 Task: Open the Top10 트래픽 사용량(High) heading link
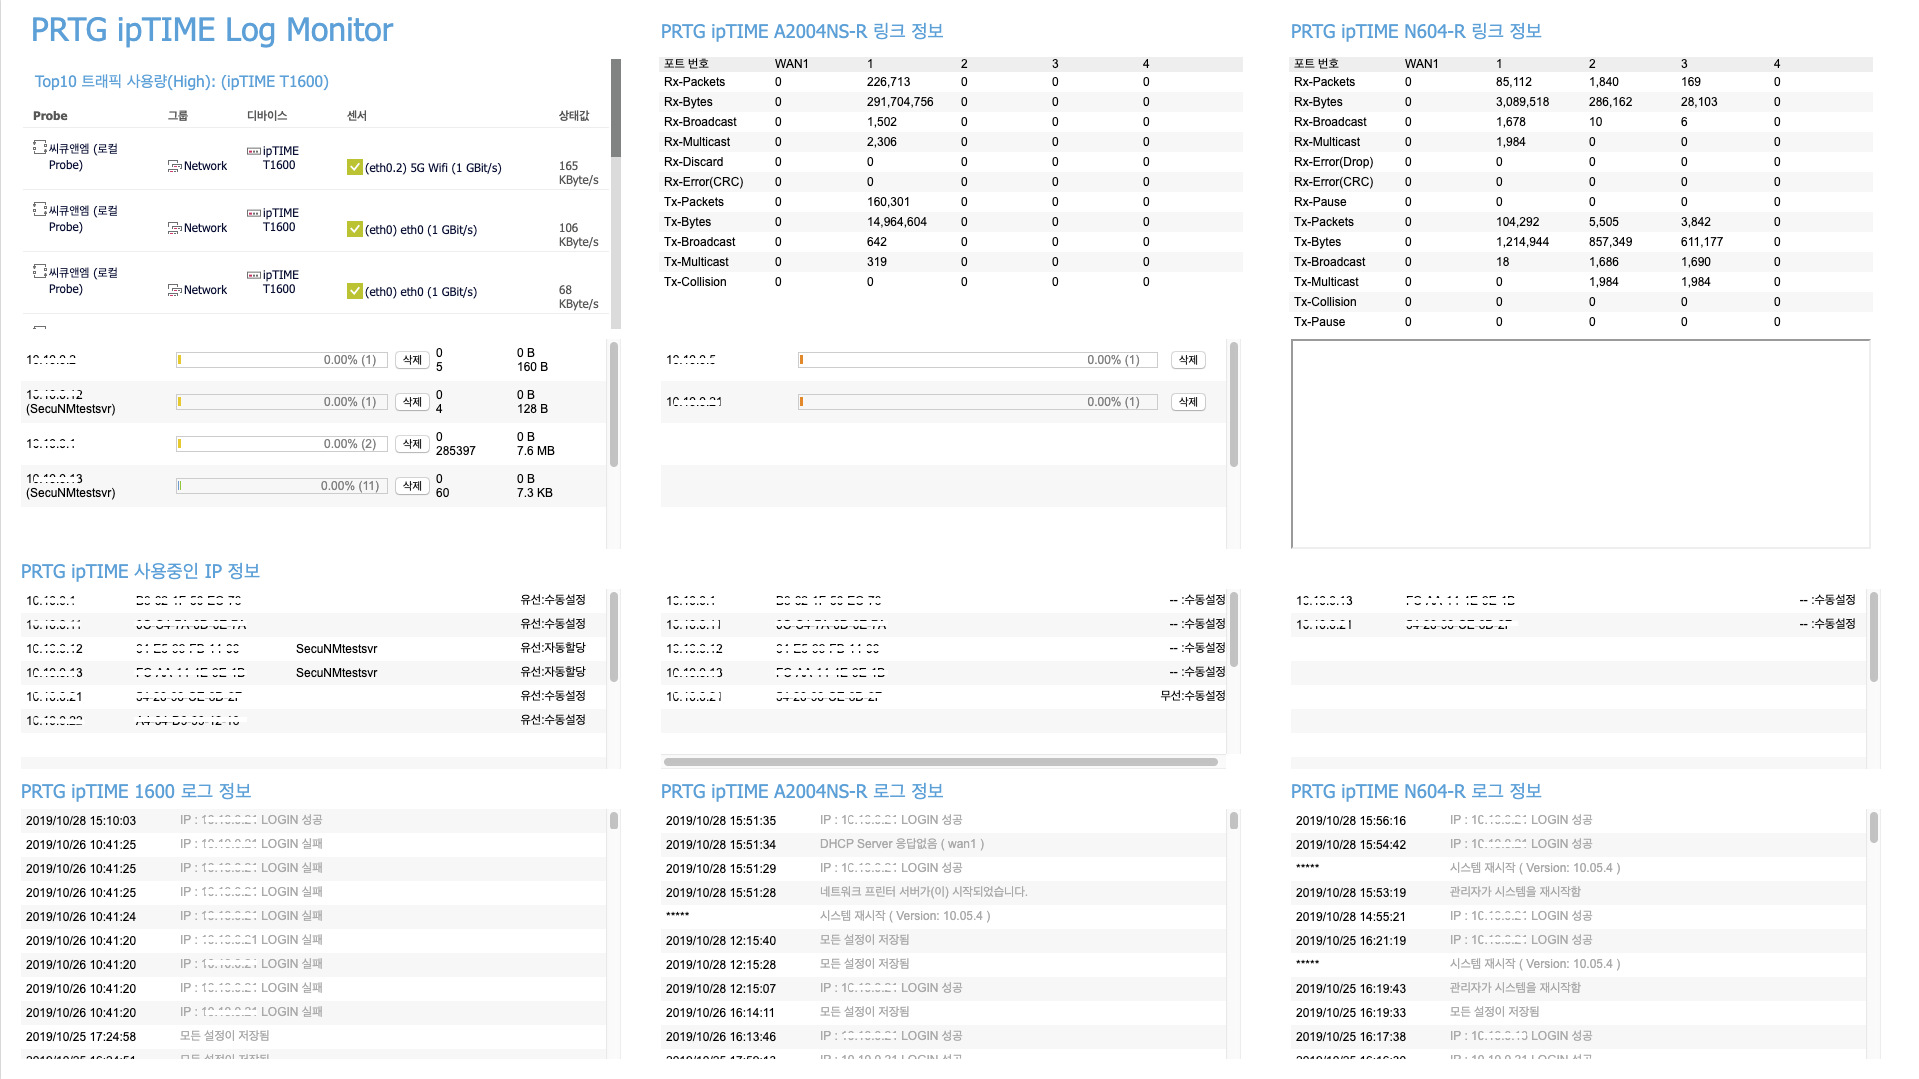tap(182, 82)
